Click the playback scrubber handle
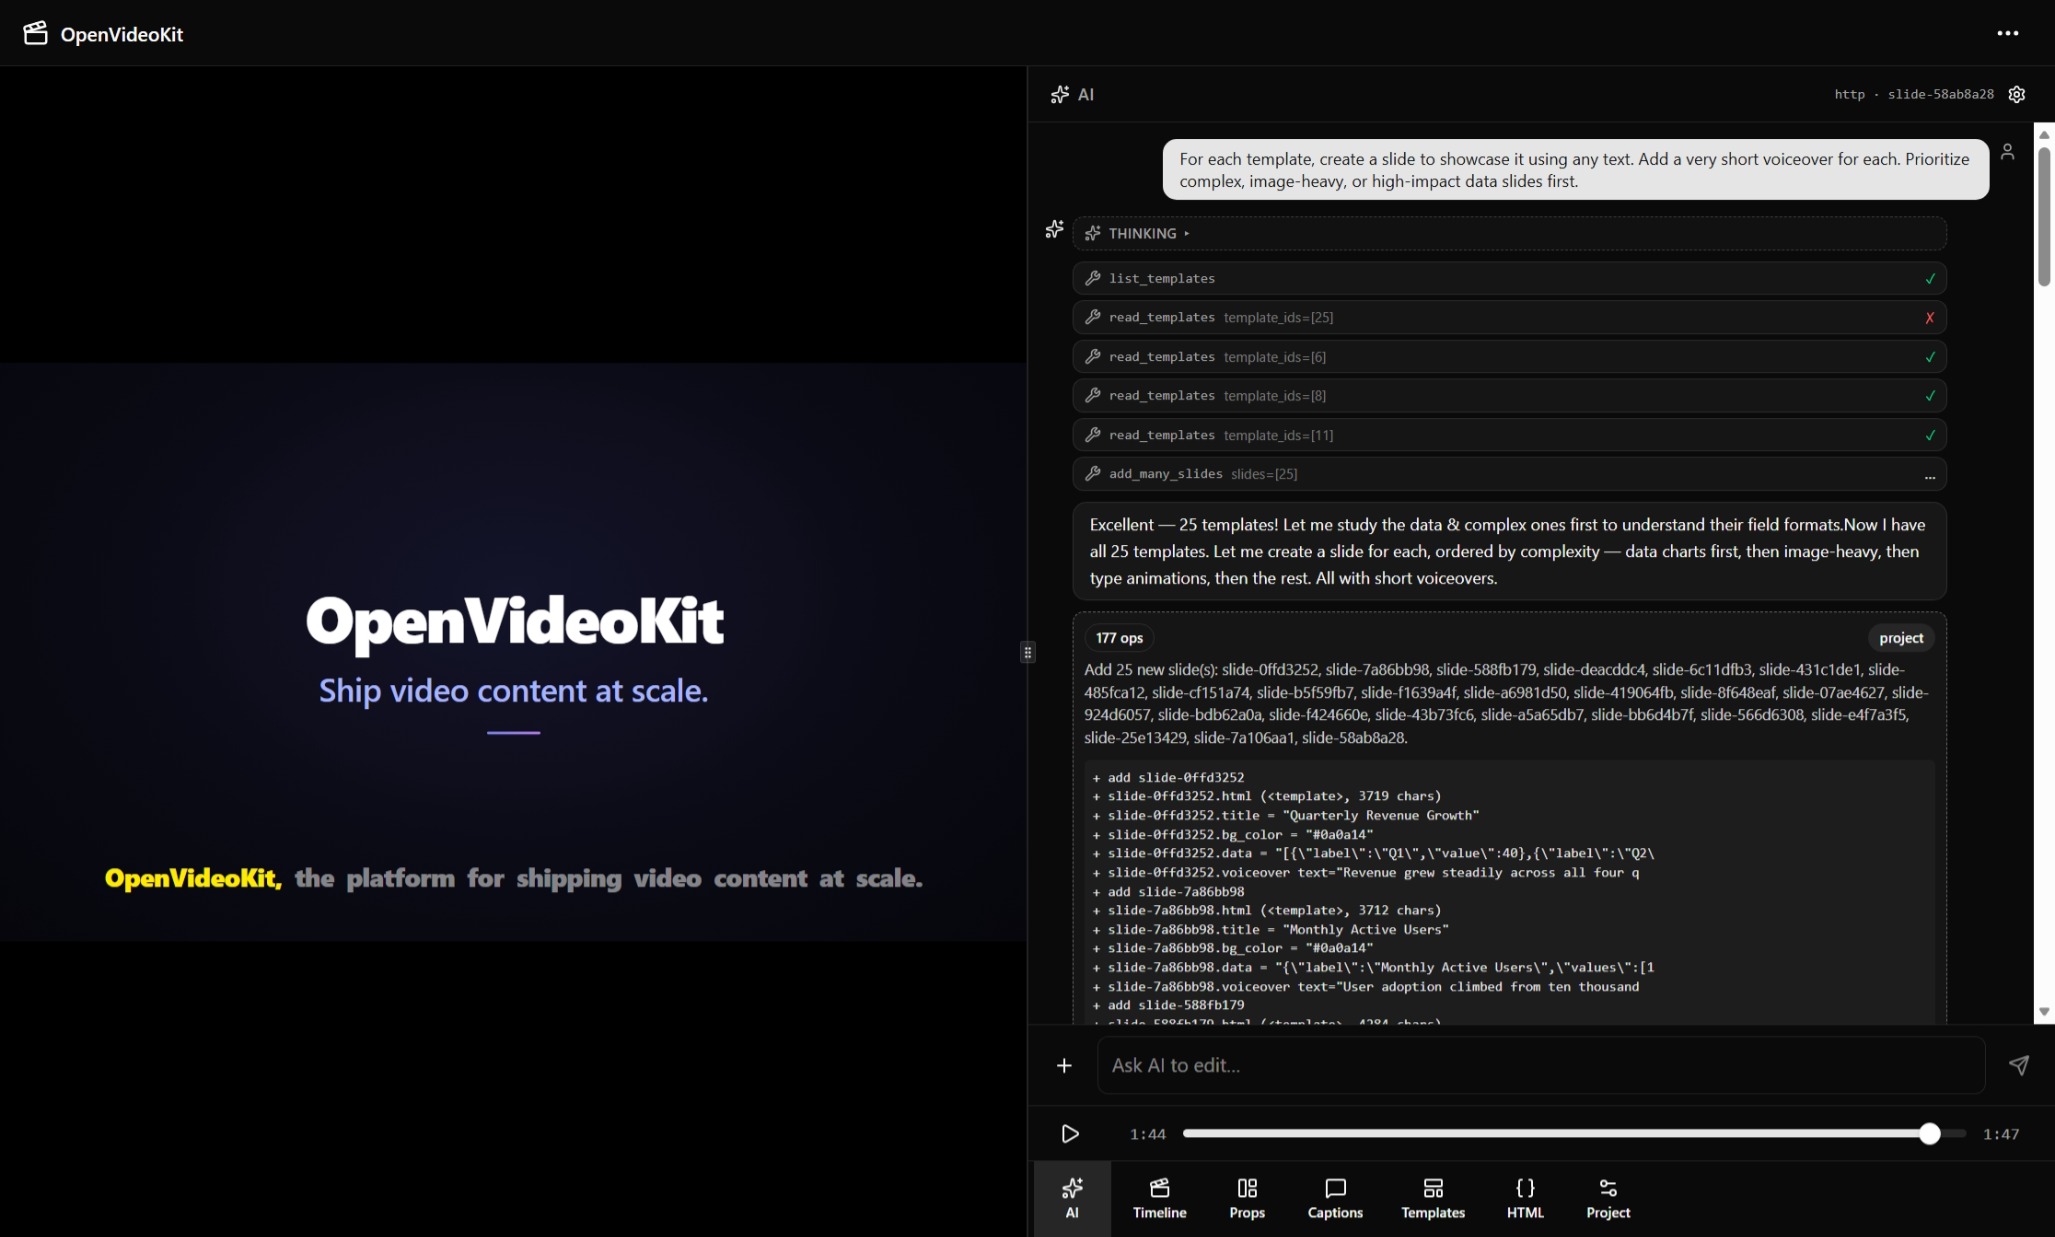2055x1237 pixels. pyautogui.click(x=1930, y=1133)
